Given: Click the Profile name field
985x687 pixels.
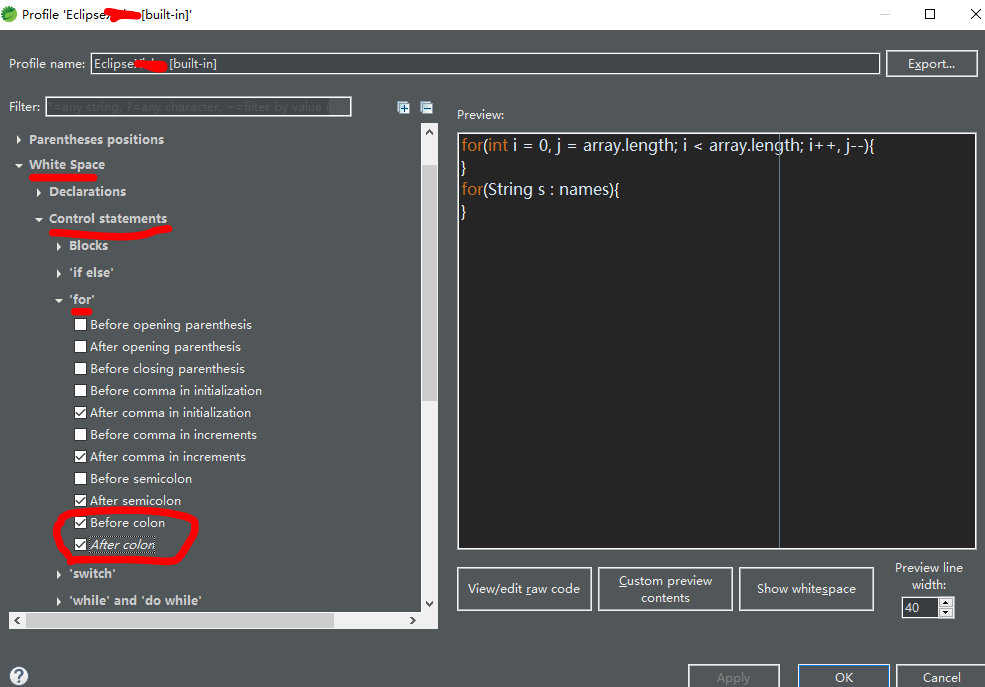Looking at the screenshot, I should point(485,63).
